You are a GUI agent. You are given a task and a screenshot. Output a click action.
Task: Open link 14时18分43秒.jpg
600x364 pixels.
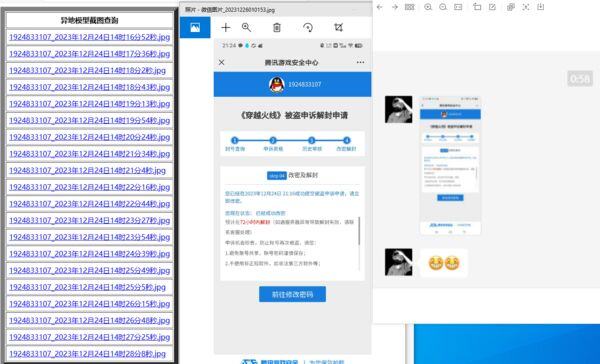(90, 87)
